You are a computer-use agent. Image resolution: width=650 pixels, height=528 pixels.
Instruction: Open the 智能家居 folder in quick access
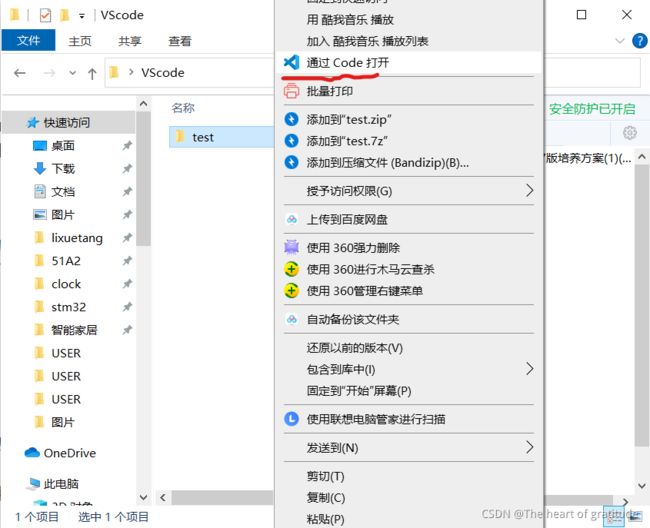pos(74,330)
